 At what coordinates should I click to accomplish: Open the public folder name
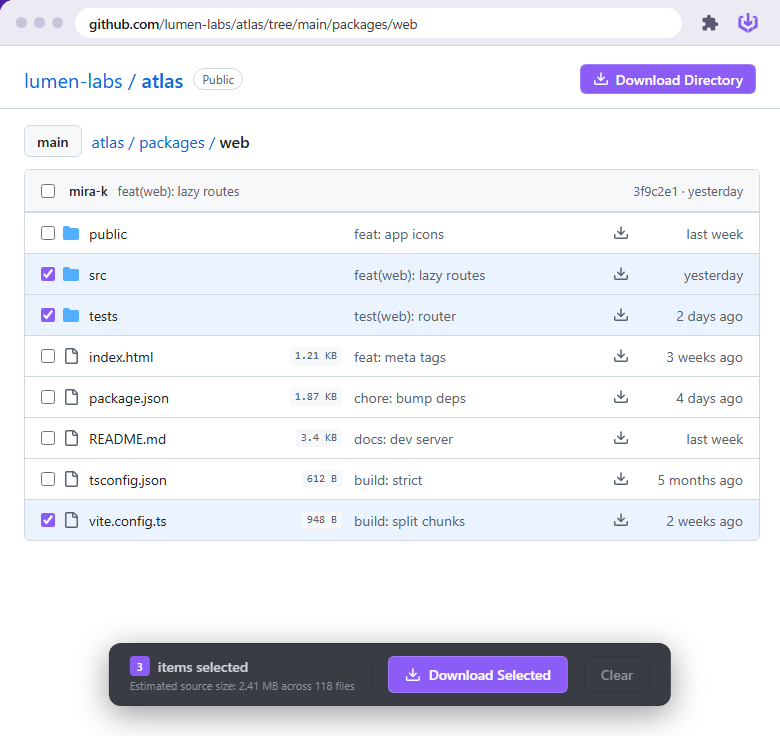tap(108, 234)
